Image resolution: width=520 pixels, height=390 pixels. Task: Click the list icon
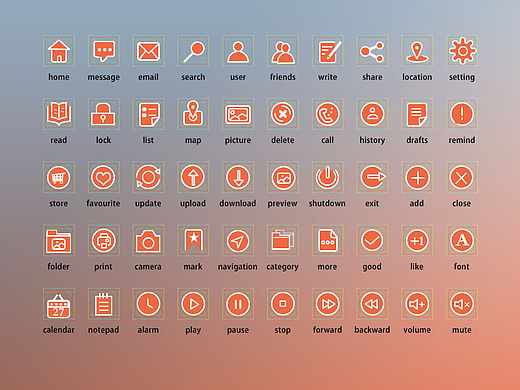tap(148, 114)
